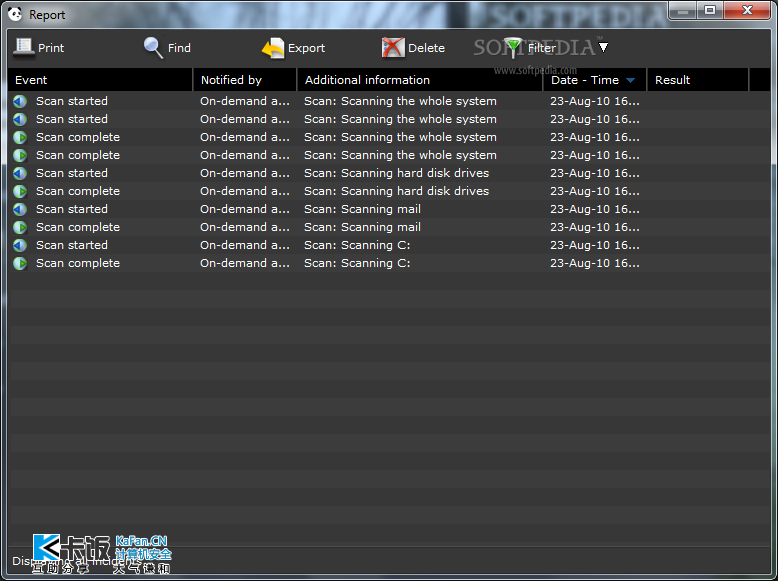Open the Filter dropdown arrow
Viewport: 778px width, 581px height.
(x=603, y=48)
